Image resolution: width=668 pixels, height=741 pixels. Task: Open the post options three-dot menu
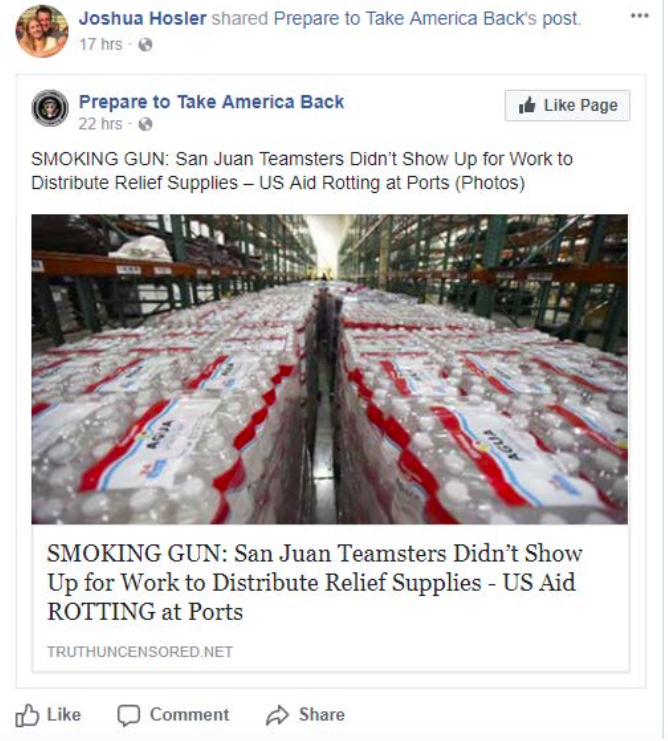[639, 16]
